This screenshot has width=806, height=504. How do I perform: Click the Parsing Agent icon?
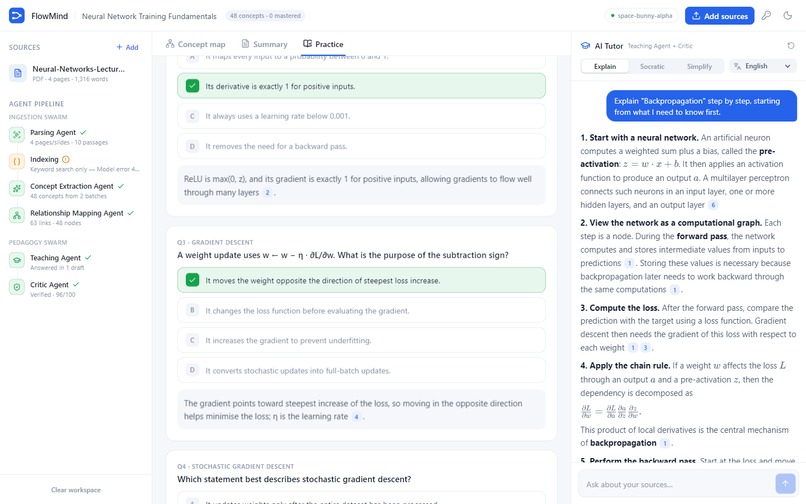[17, 135]
